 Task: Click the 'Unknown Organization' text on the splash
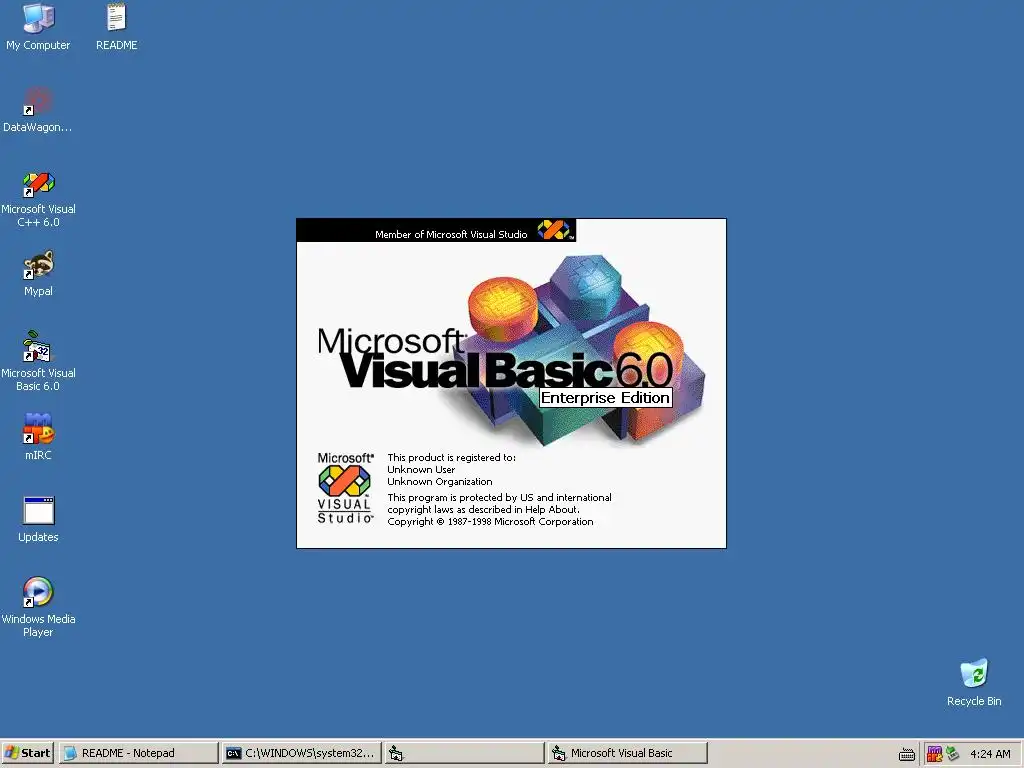(x=440, y=482)
